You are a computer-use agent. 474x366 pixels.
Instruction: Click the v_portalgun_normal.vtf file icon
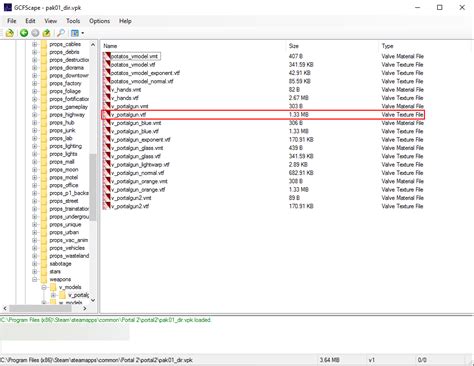(x=107, y=173)
